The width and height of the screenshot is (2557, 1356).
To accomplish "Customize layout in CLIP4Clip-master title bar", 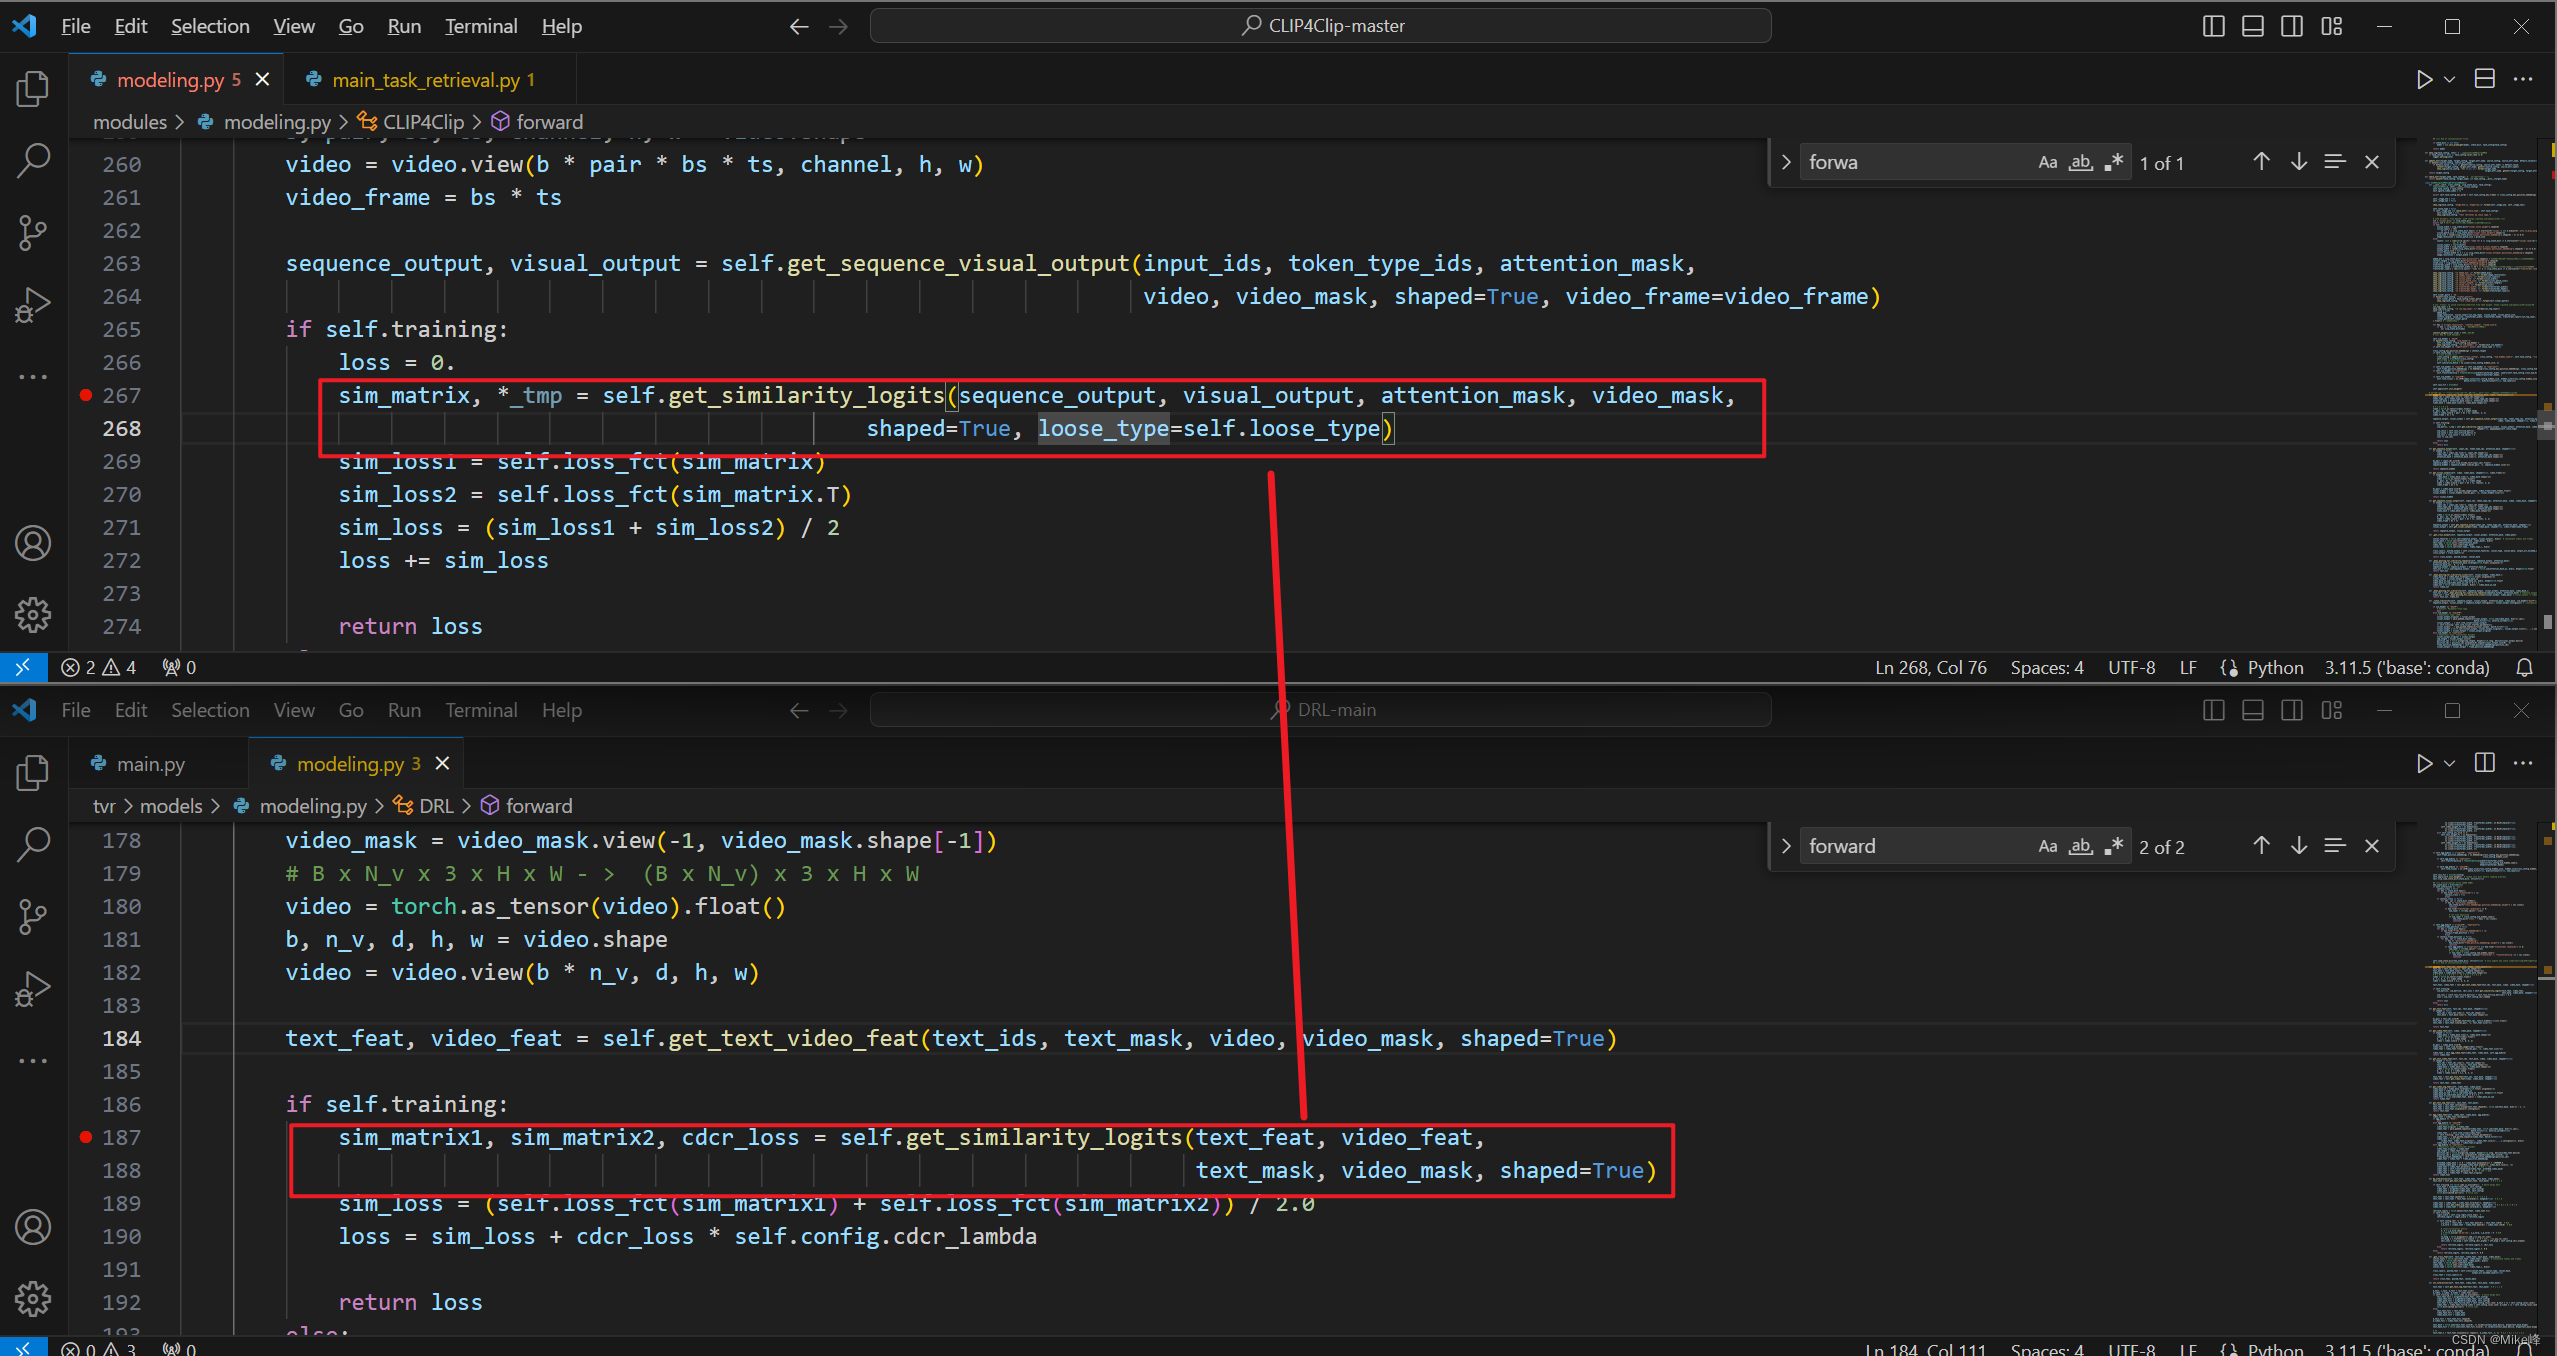I will click(x=2332, y=26).
